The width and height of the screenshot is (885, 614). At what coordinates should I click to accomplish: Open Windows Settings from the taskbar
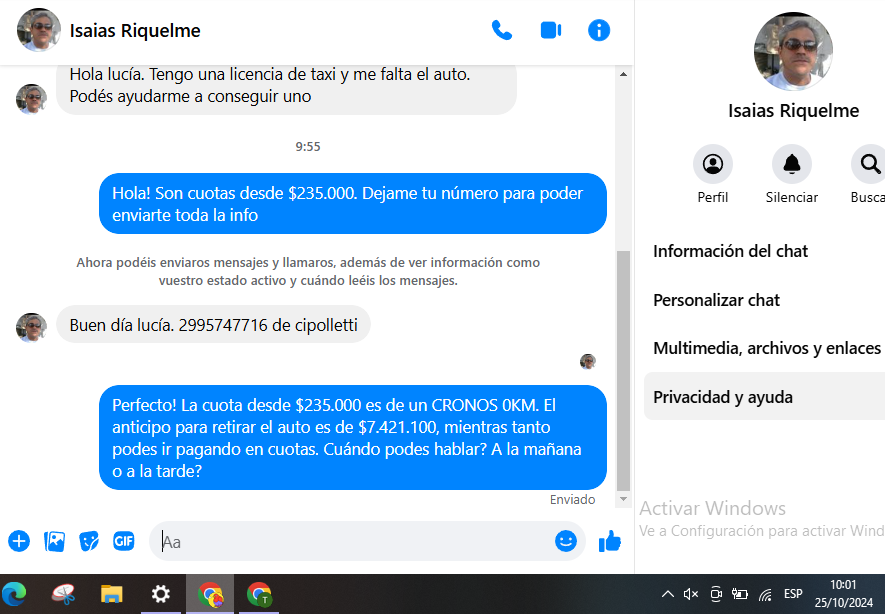coord(160,594)
